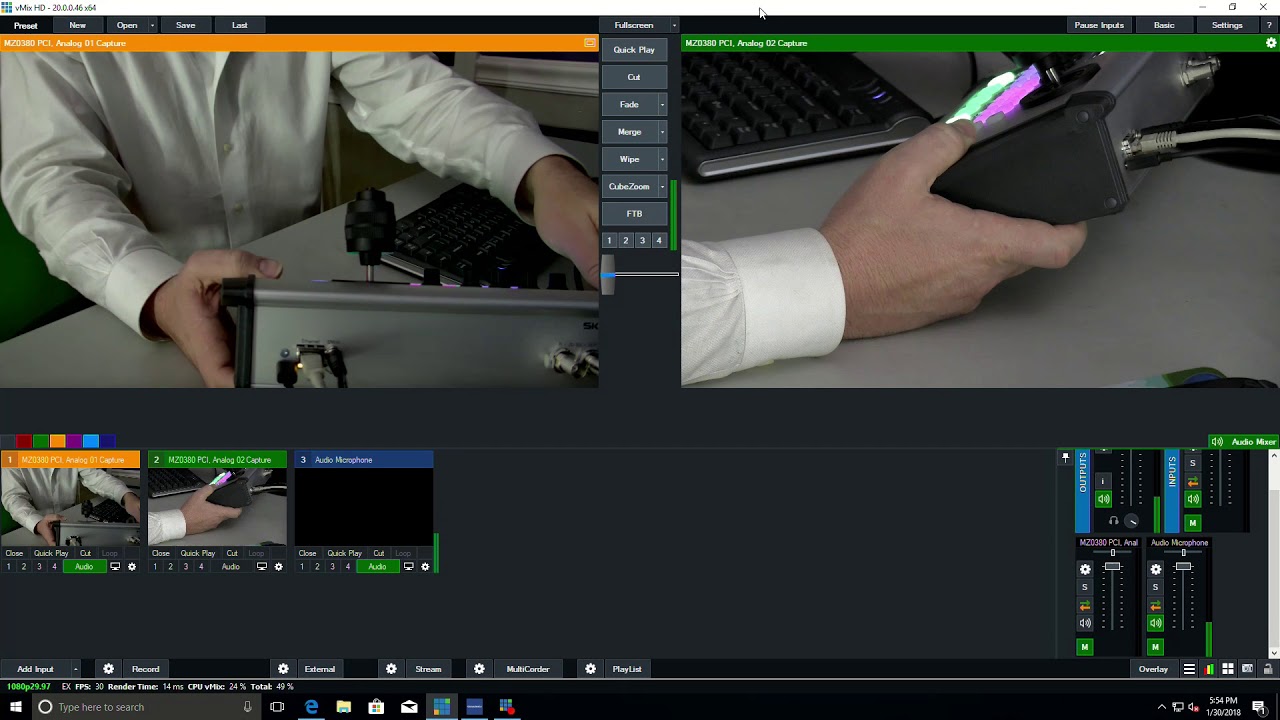Toggle the audio meters bar icon

[x=1209, y=669]
